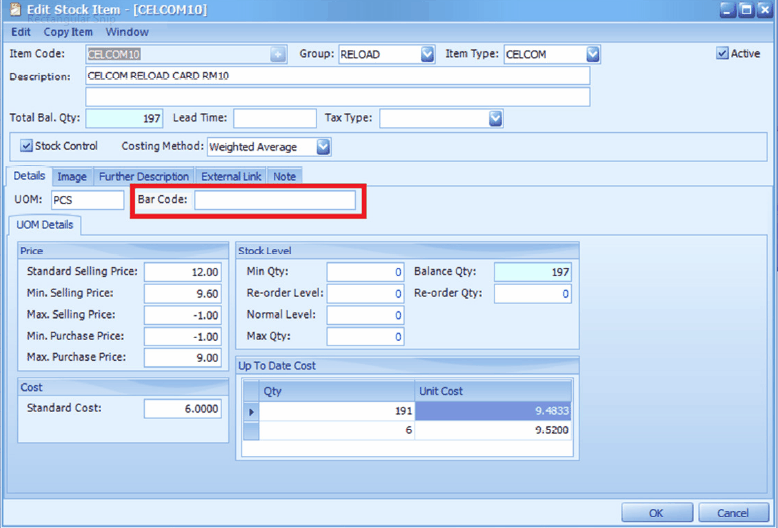Viewport: 778px width, 528px height.
Task: Click the Min Qty field
Action: point(365,272)
